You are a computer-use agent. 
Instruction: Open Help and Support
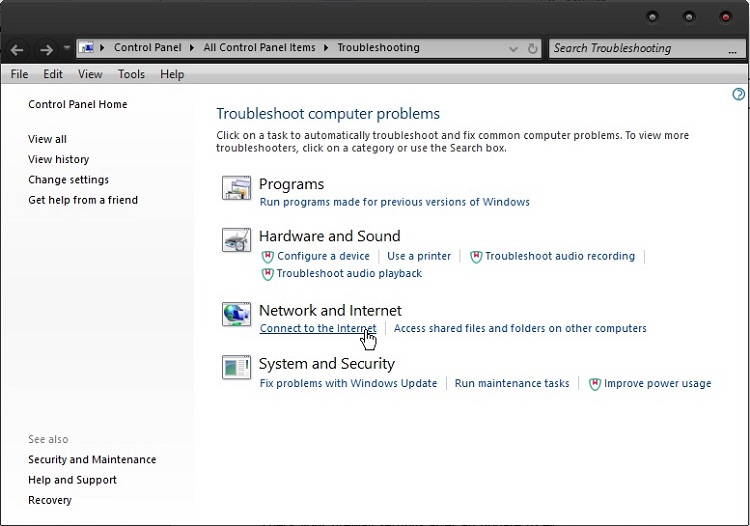[x=72, y=480]
